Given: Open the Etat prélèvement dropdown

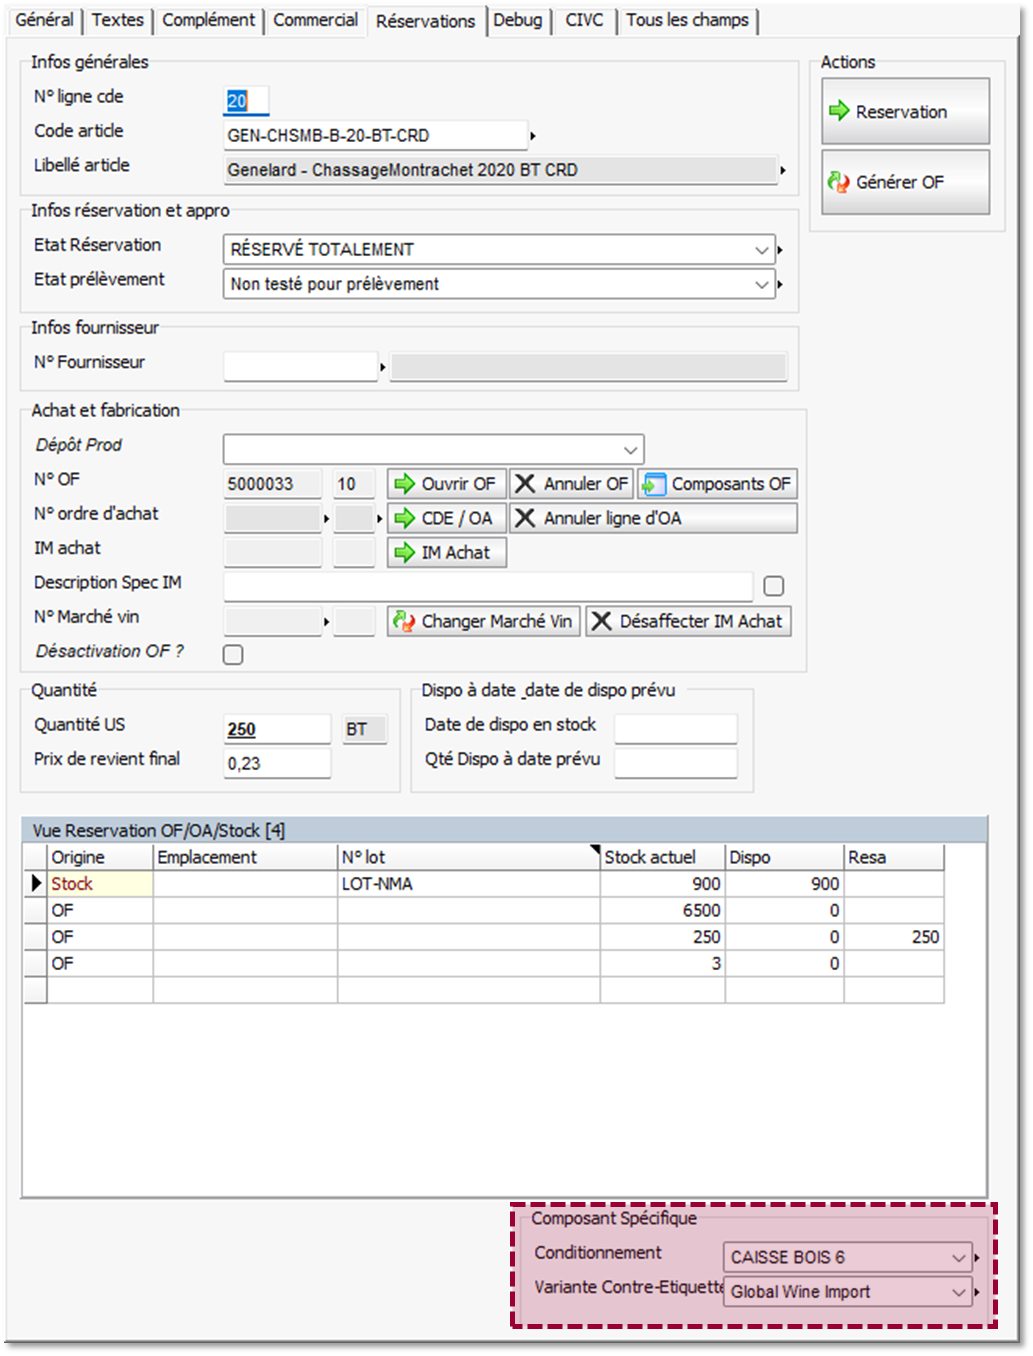Looking at the screenshot, I should pyautogui.click(x=762, y=285).
